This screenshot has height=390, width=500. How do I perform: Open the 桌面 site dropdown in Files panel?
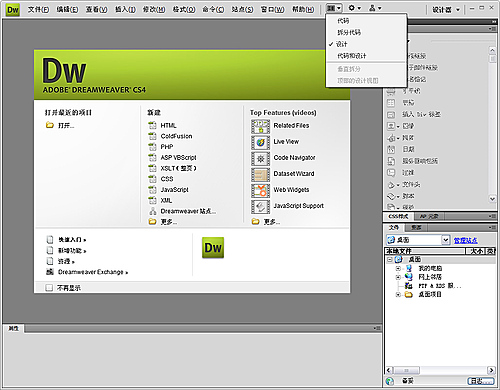446,240
